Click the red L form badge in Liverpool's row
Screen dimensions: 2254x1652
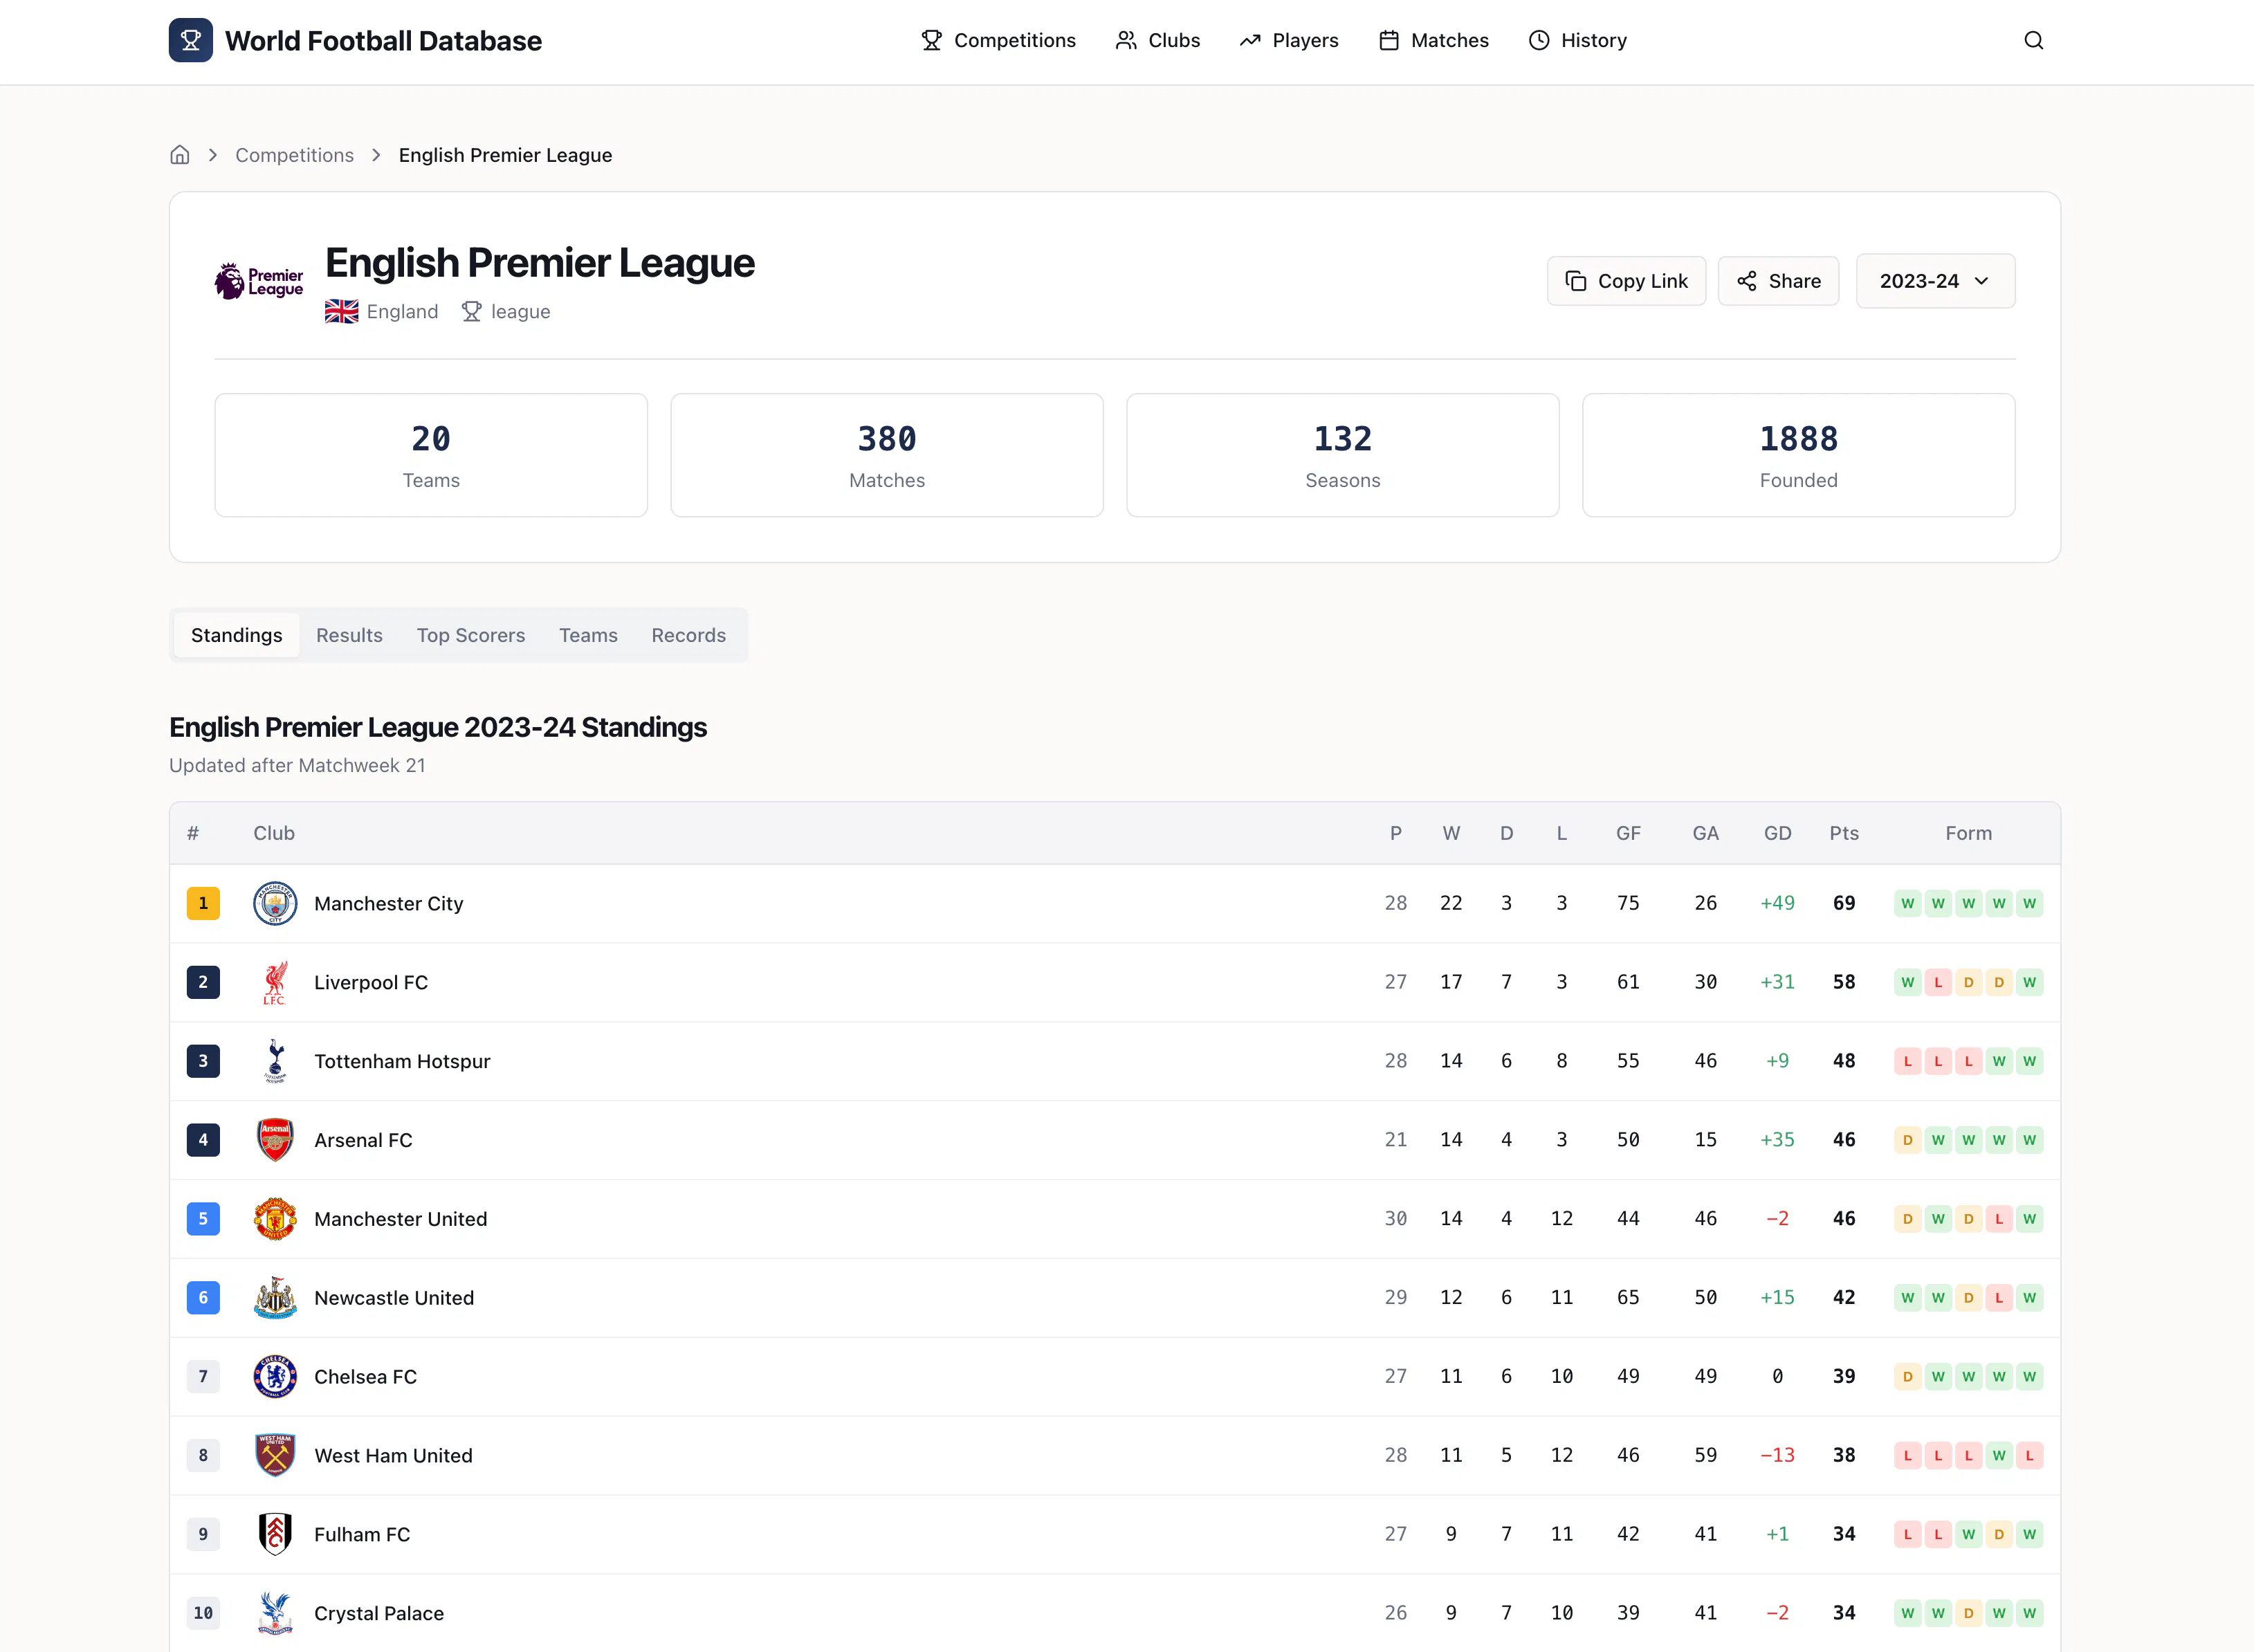[1938, 982]
